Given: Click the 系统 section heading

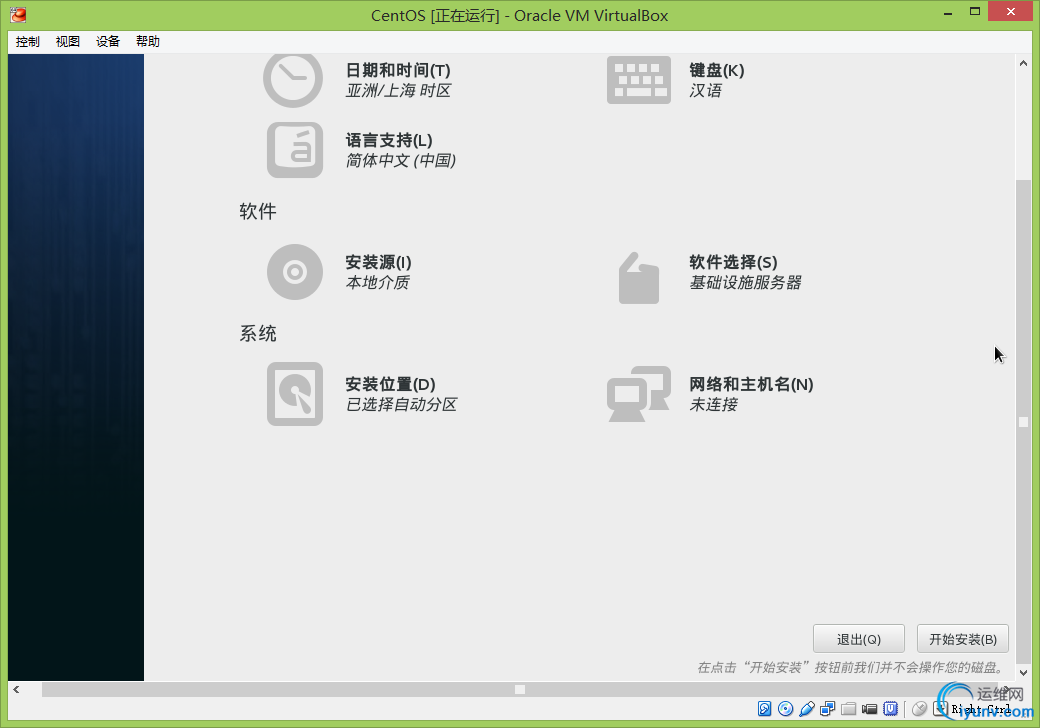Looking at the screenshot, I should [x=257, y=334].
